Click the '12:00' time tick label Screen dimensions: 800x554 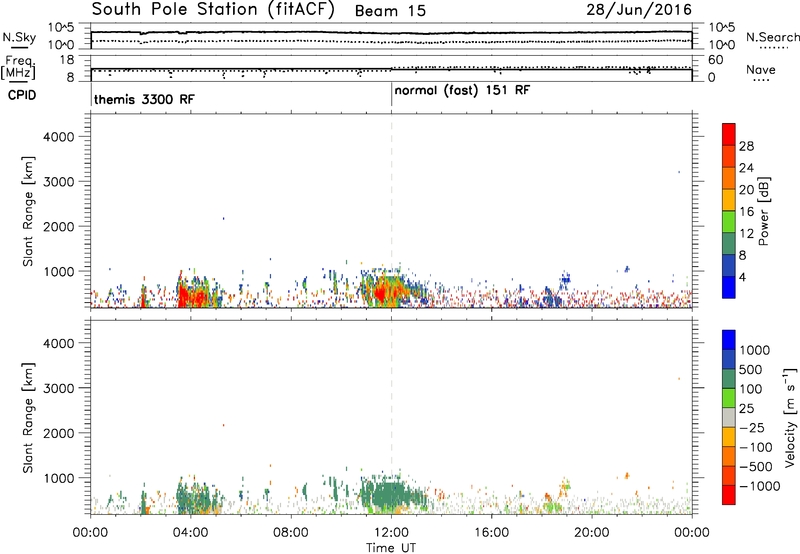(391, 532)
